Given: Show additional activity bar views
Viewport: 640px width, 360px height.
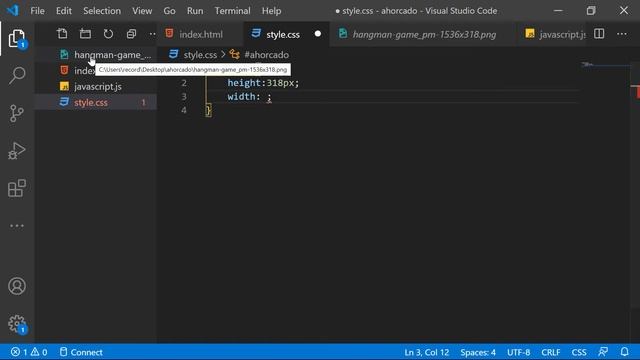Looking at the screenshot, I should click(x=17, y=226).
